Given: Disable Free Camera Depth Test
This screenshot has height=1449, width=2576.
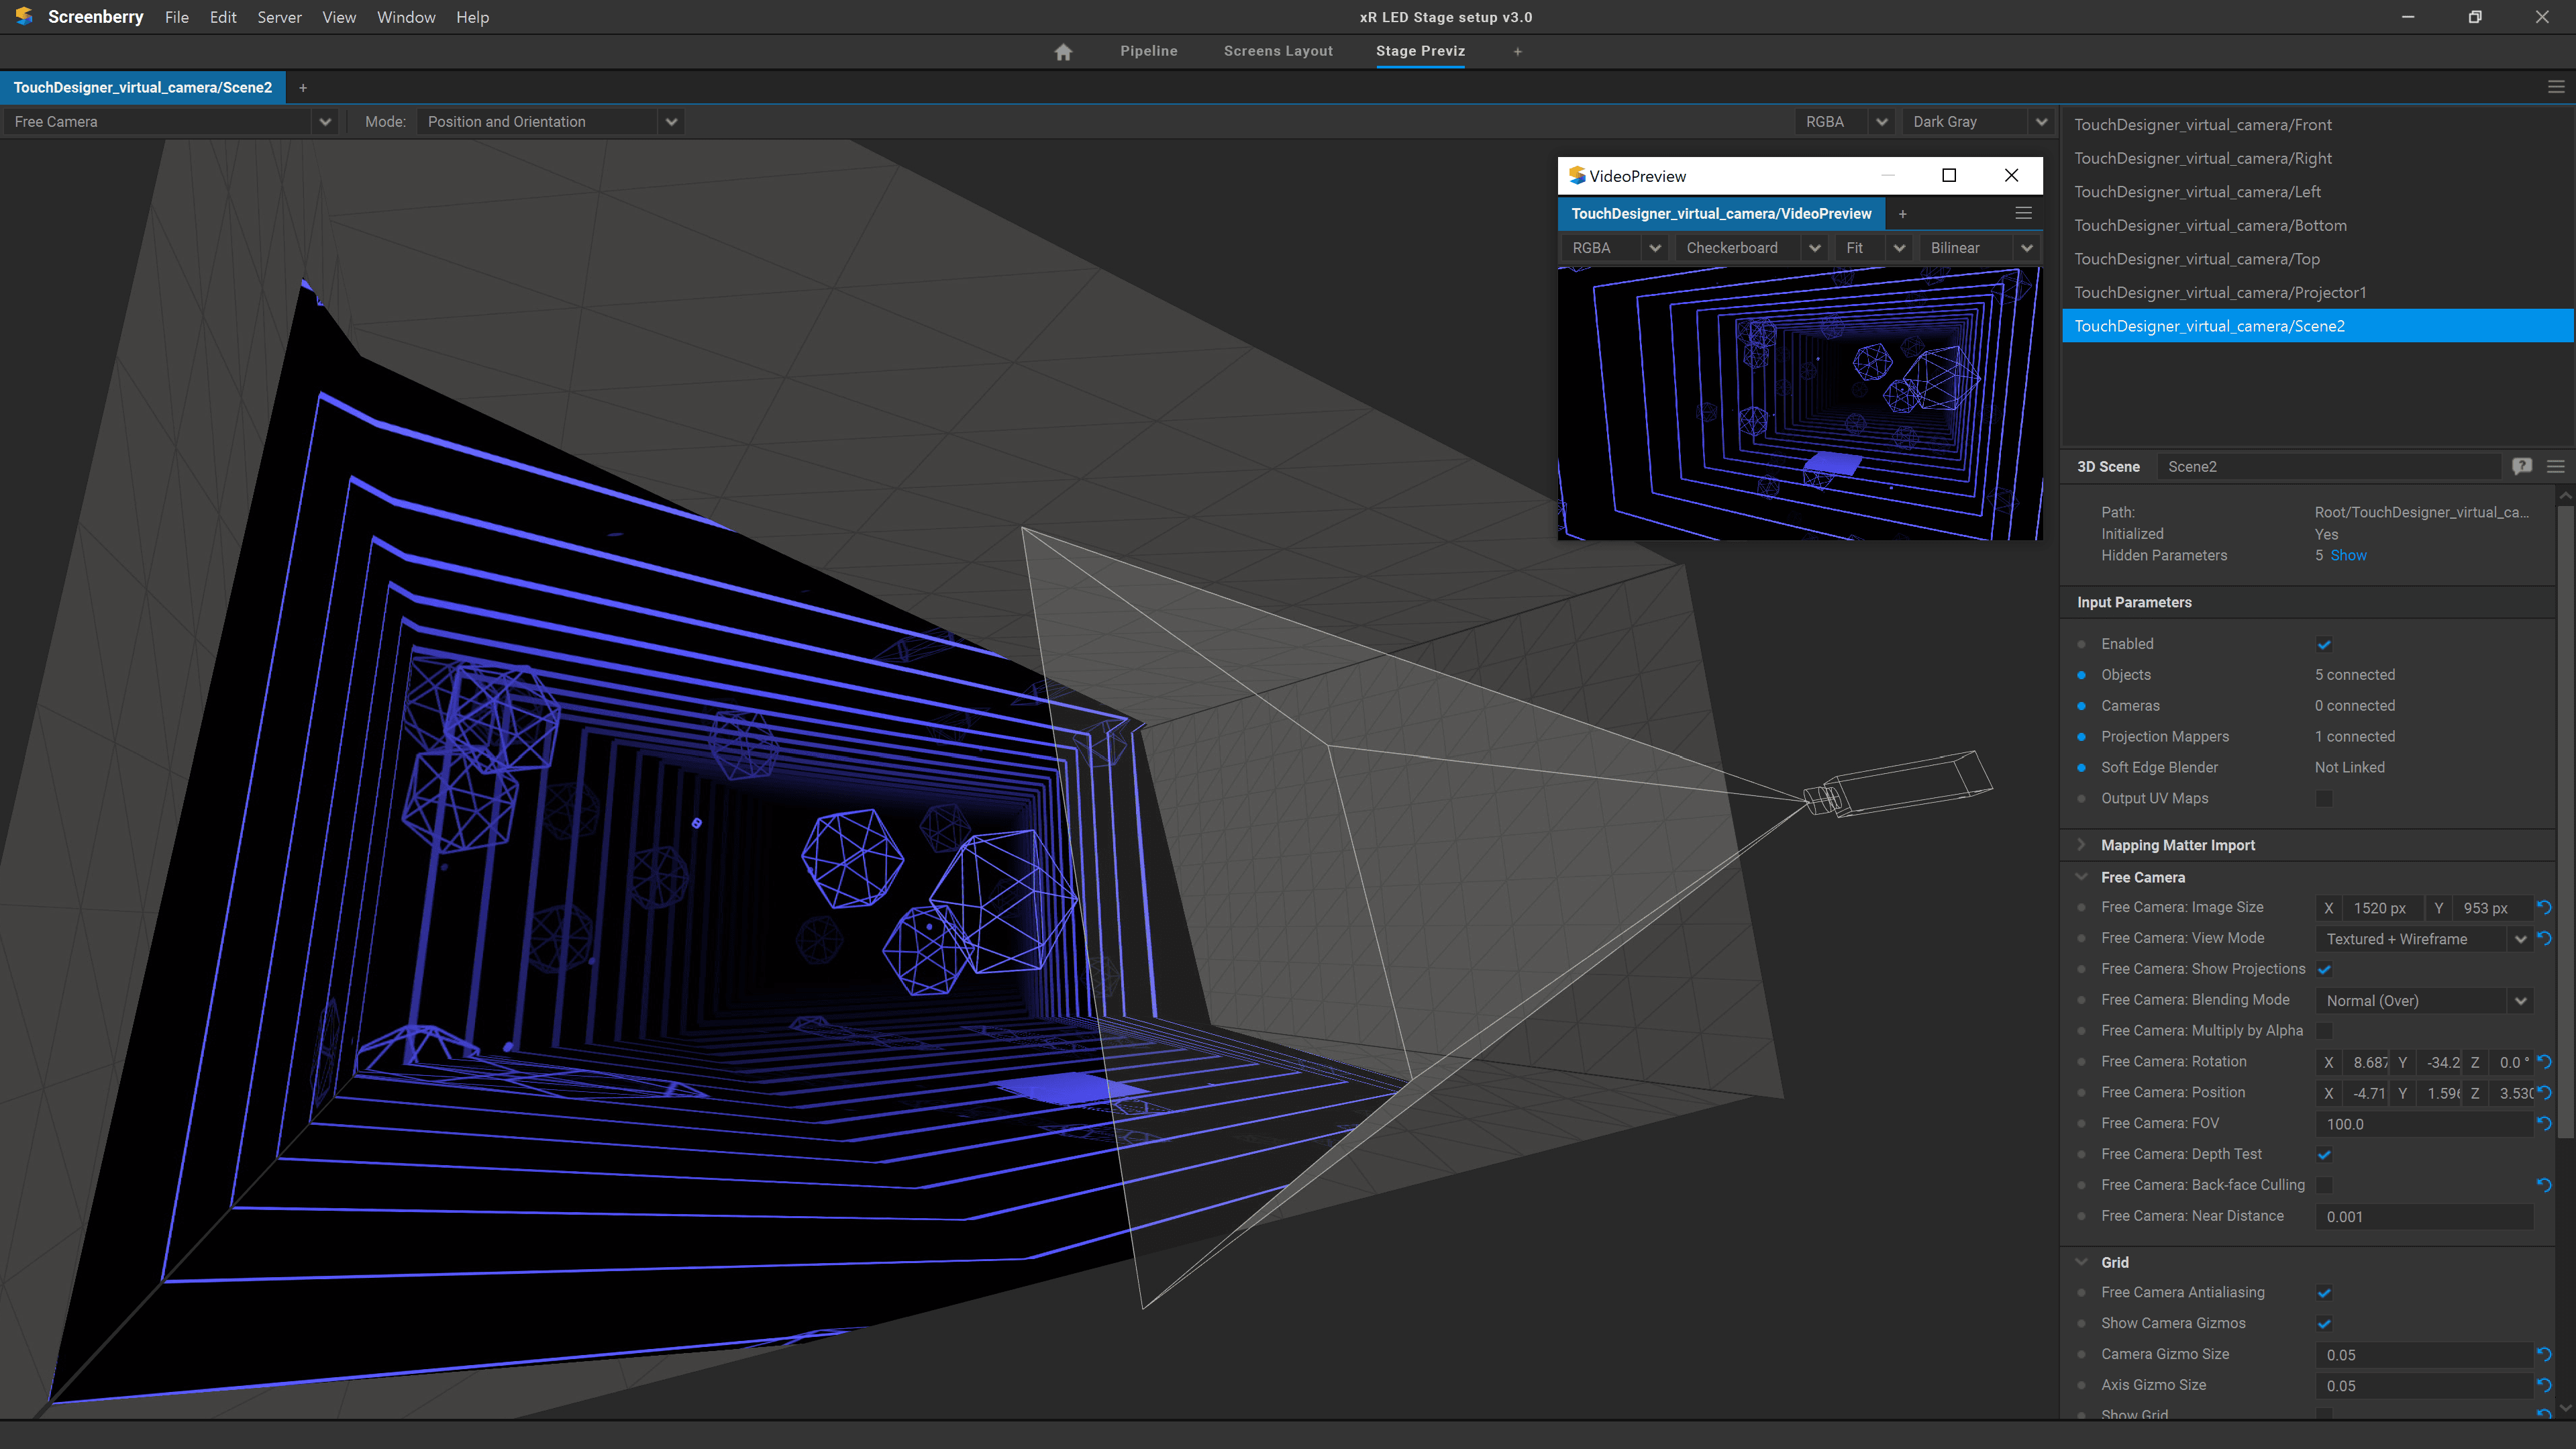Looking at the screenshot, I should click(x=2324, y=1154).
